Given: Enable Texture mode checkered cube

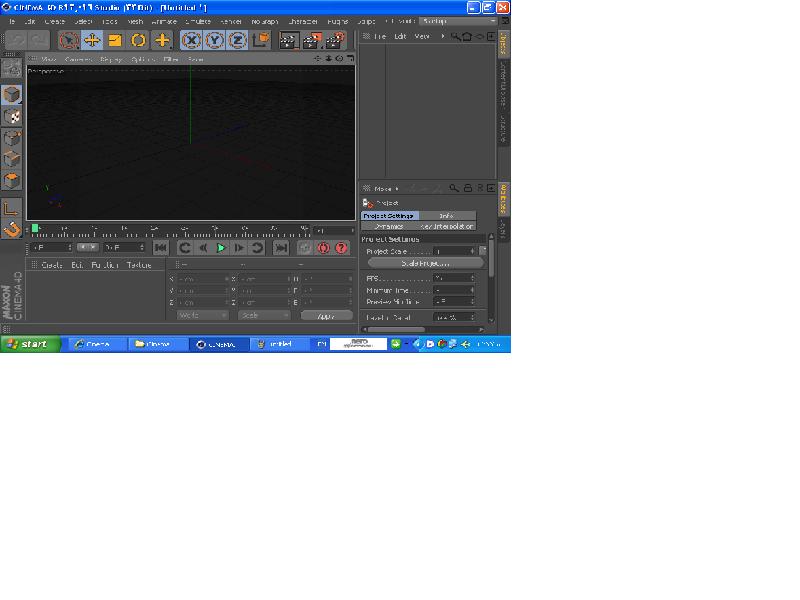Looking at the screenshot, I should click(12, 116).
